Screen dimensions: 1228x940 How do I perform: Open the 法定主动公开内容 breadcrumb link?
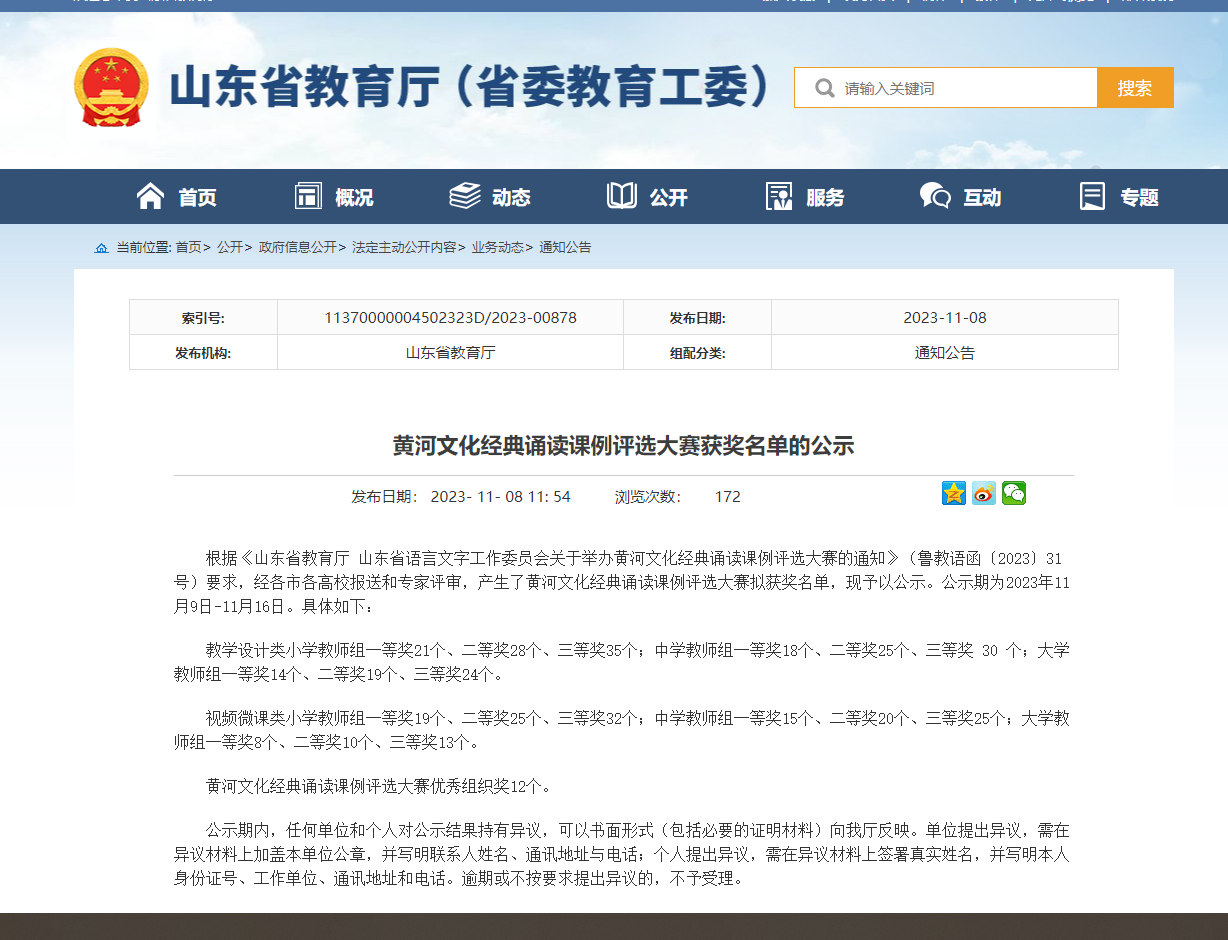pyautogui.click(x=403, y=247)
